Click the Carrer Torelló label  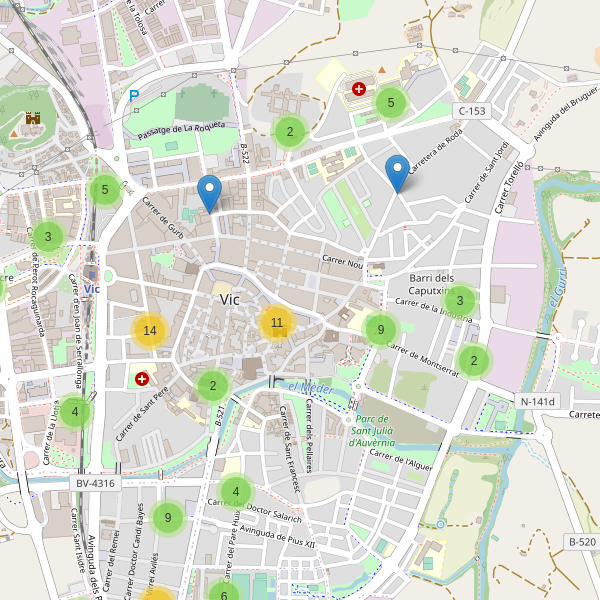[509, 187]
